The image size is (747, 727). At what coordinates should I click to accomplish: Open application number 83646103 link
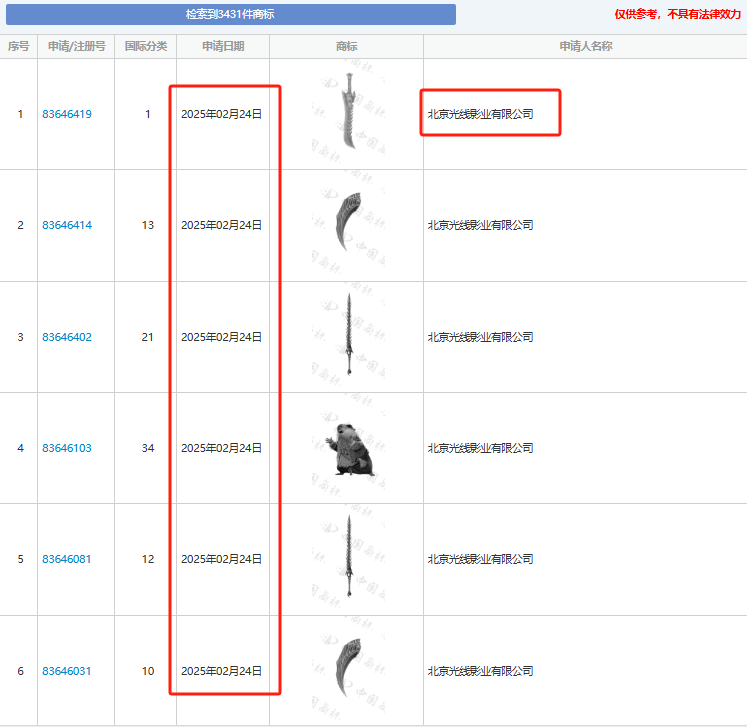(67, 448)
